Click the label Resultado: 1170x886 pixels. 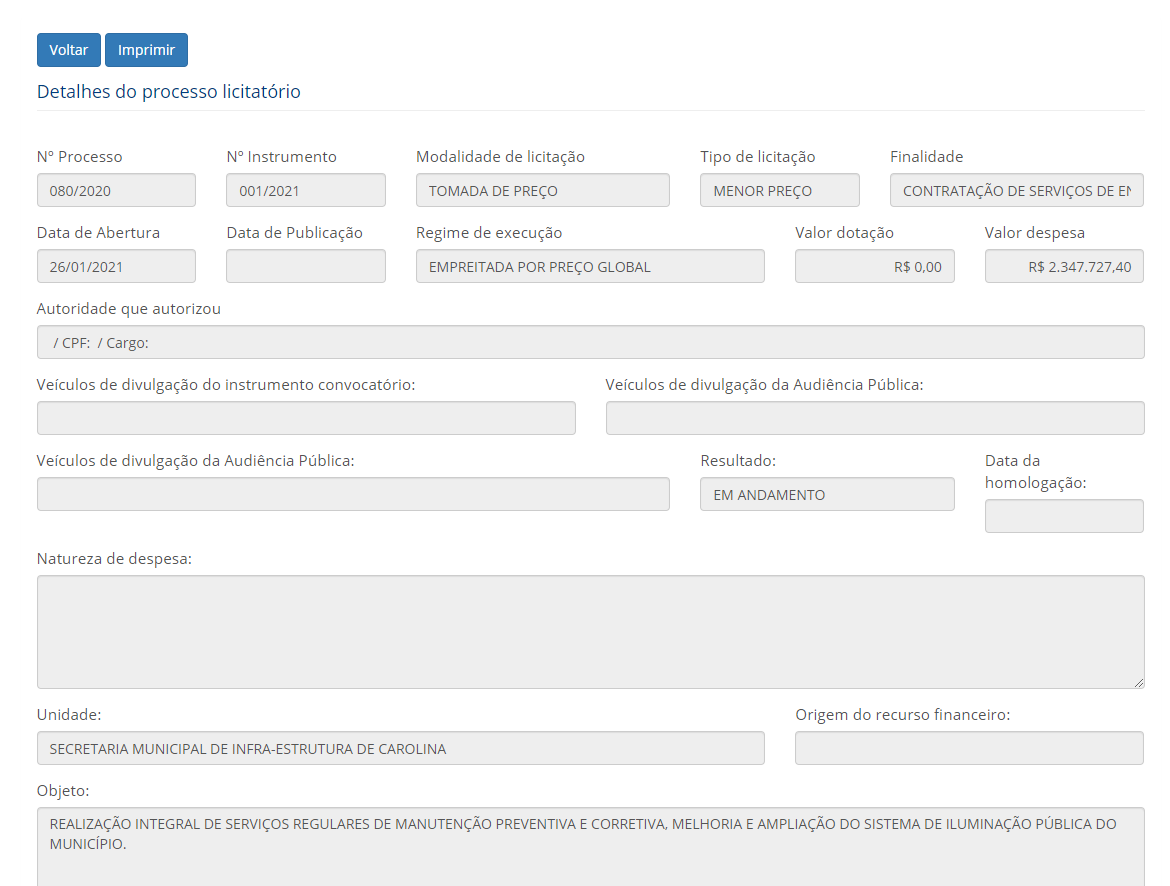click(738, 461)
